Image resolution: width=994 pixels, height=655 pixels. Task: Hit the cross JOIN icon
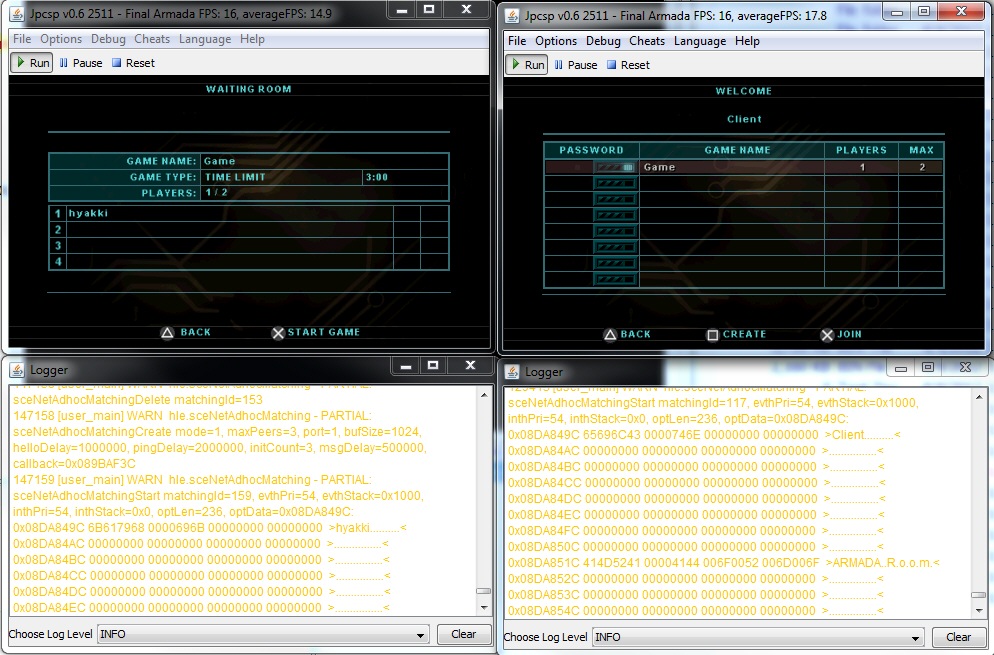pyautogui.click(x=827, y=335)
